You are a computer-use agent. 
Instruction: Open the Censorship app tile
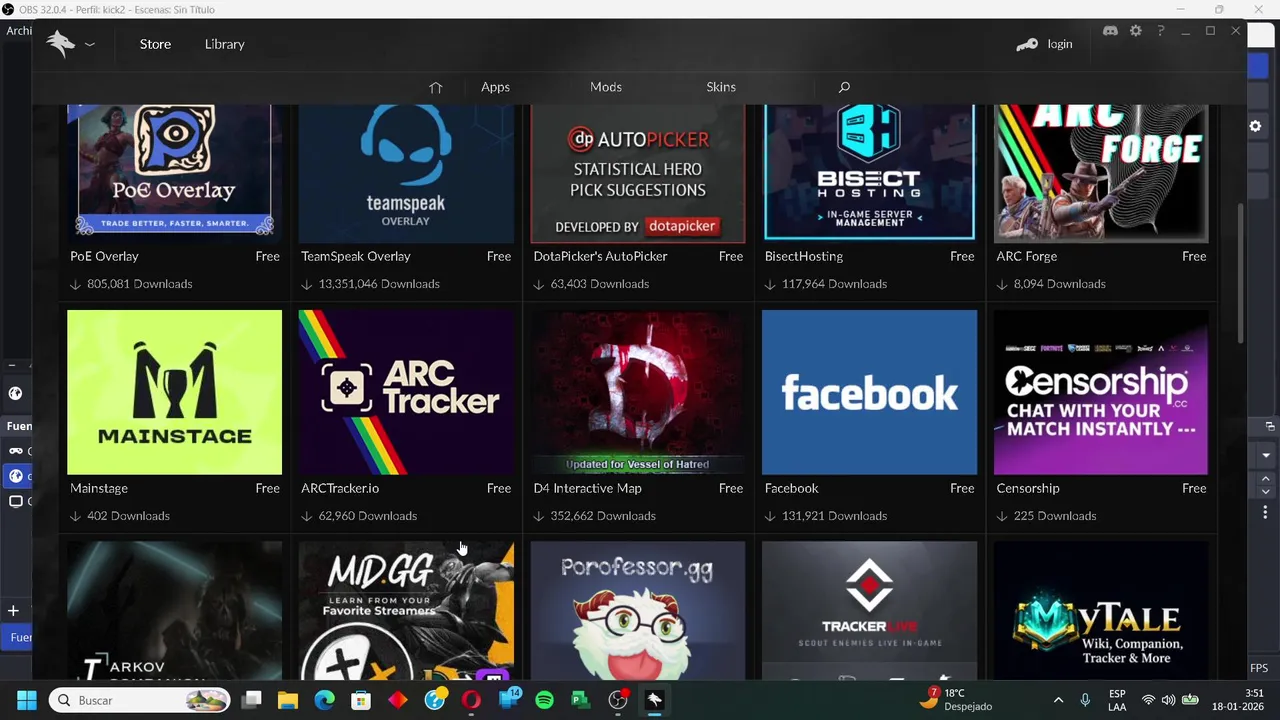click(x=1101, y=392)
